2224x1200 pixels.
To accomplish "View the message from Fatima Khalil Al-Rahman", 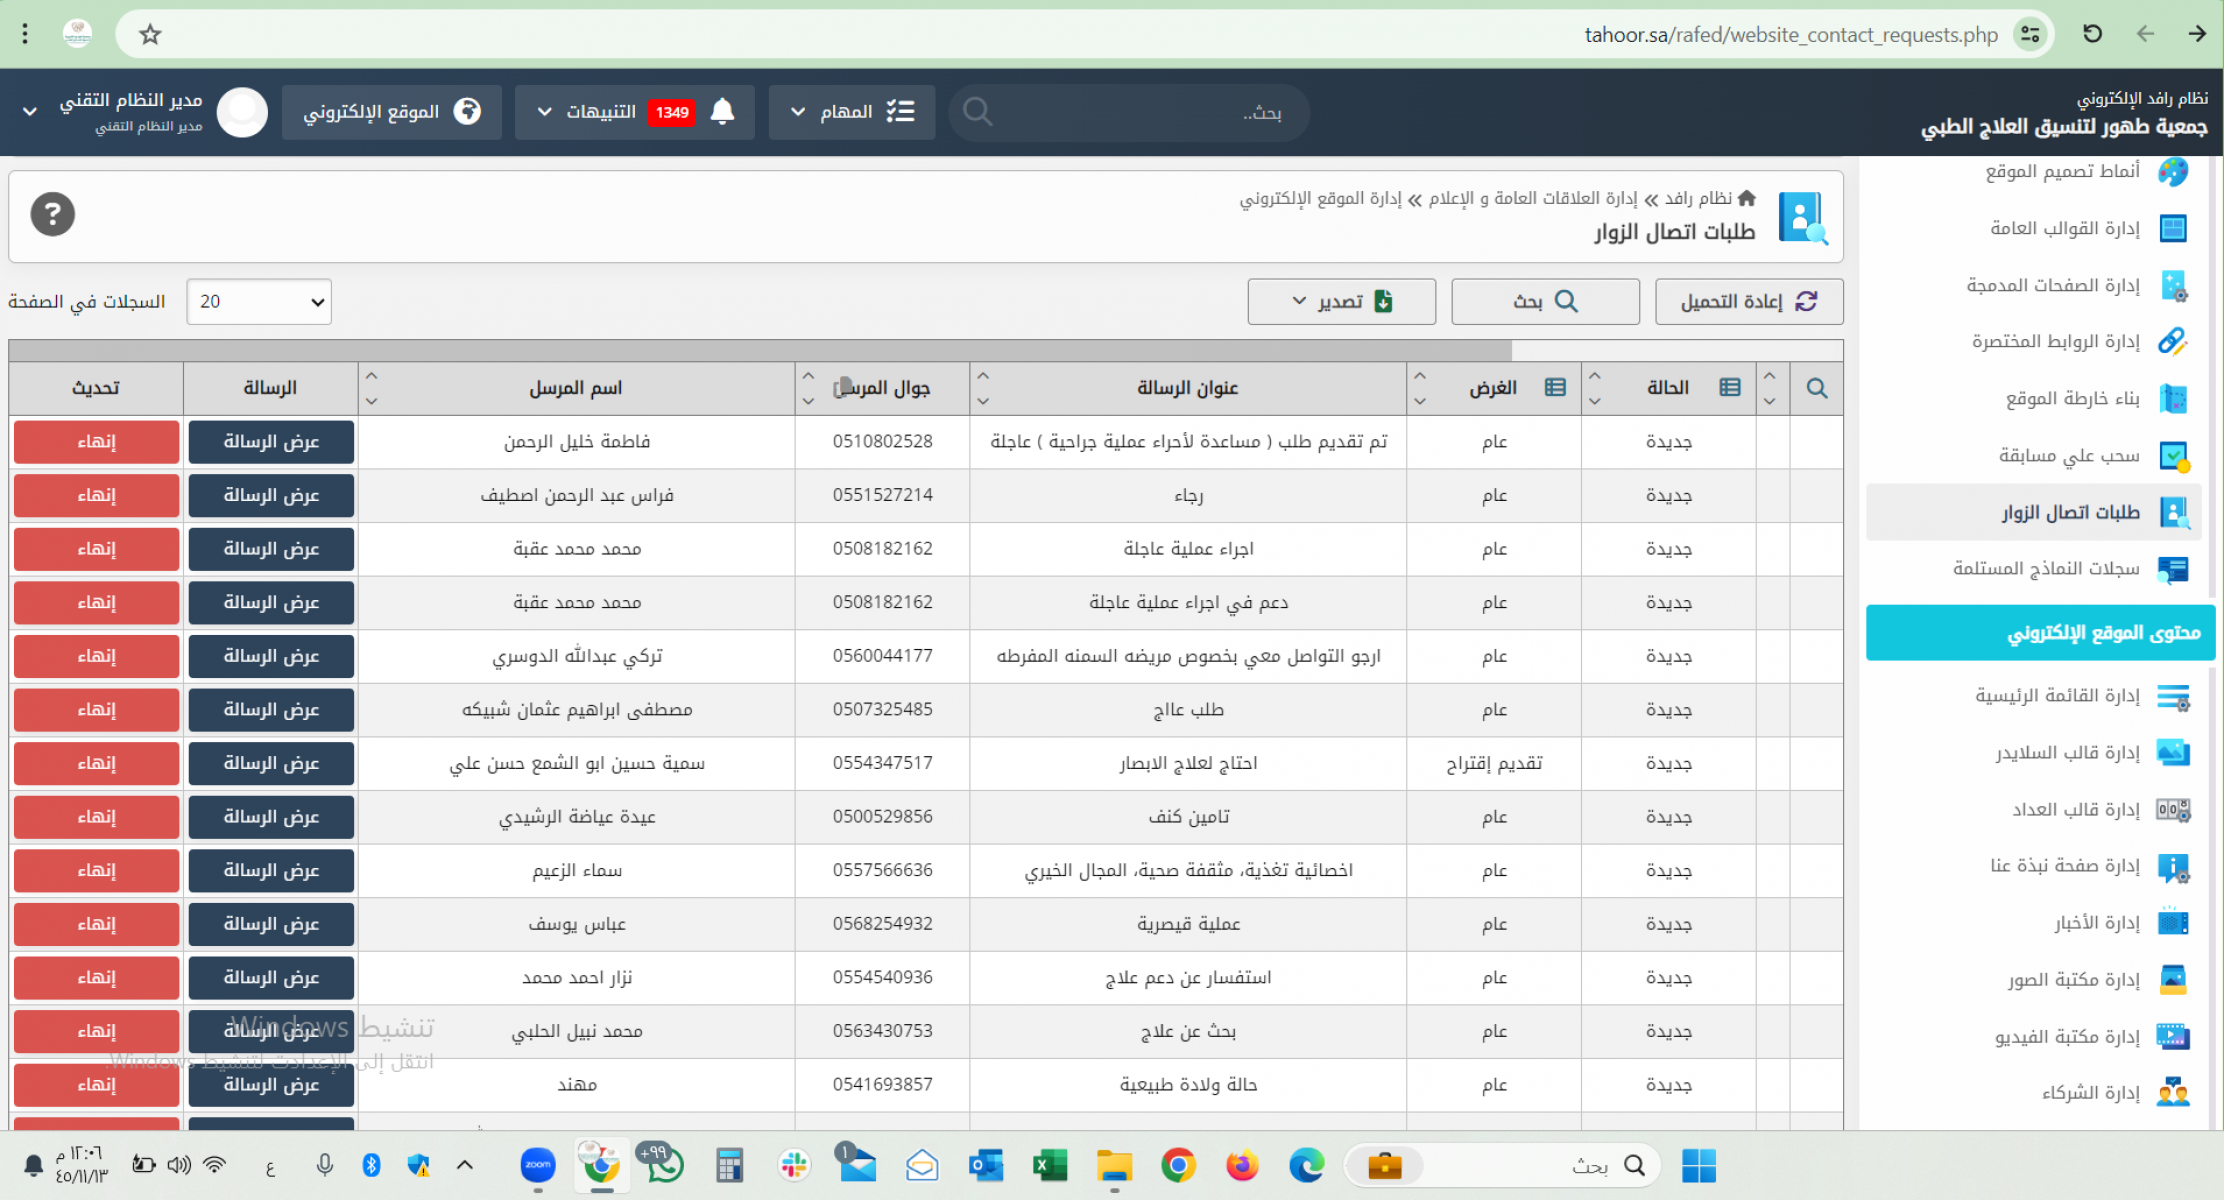I will click(271, 442).
